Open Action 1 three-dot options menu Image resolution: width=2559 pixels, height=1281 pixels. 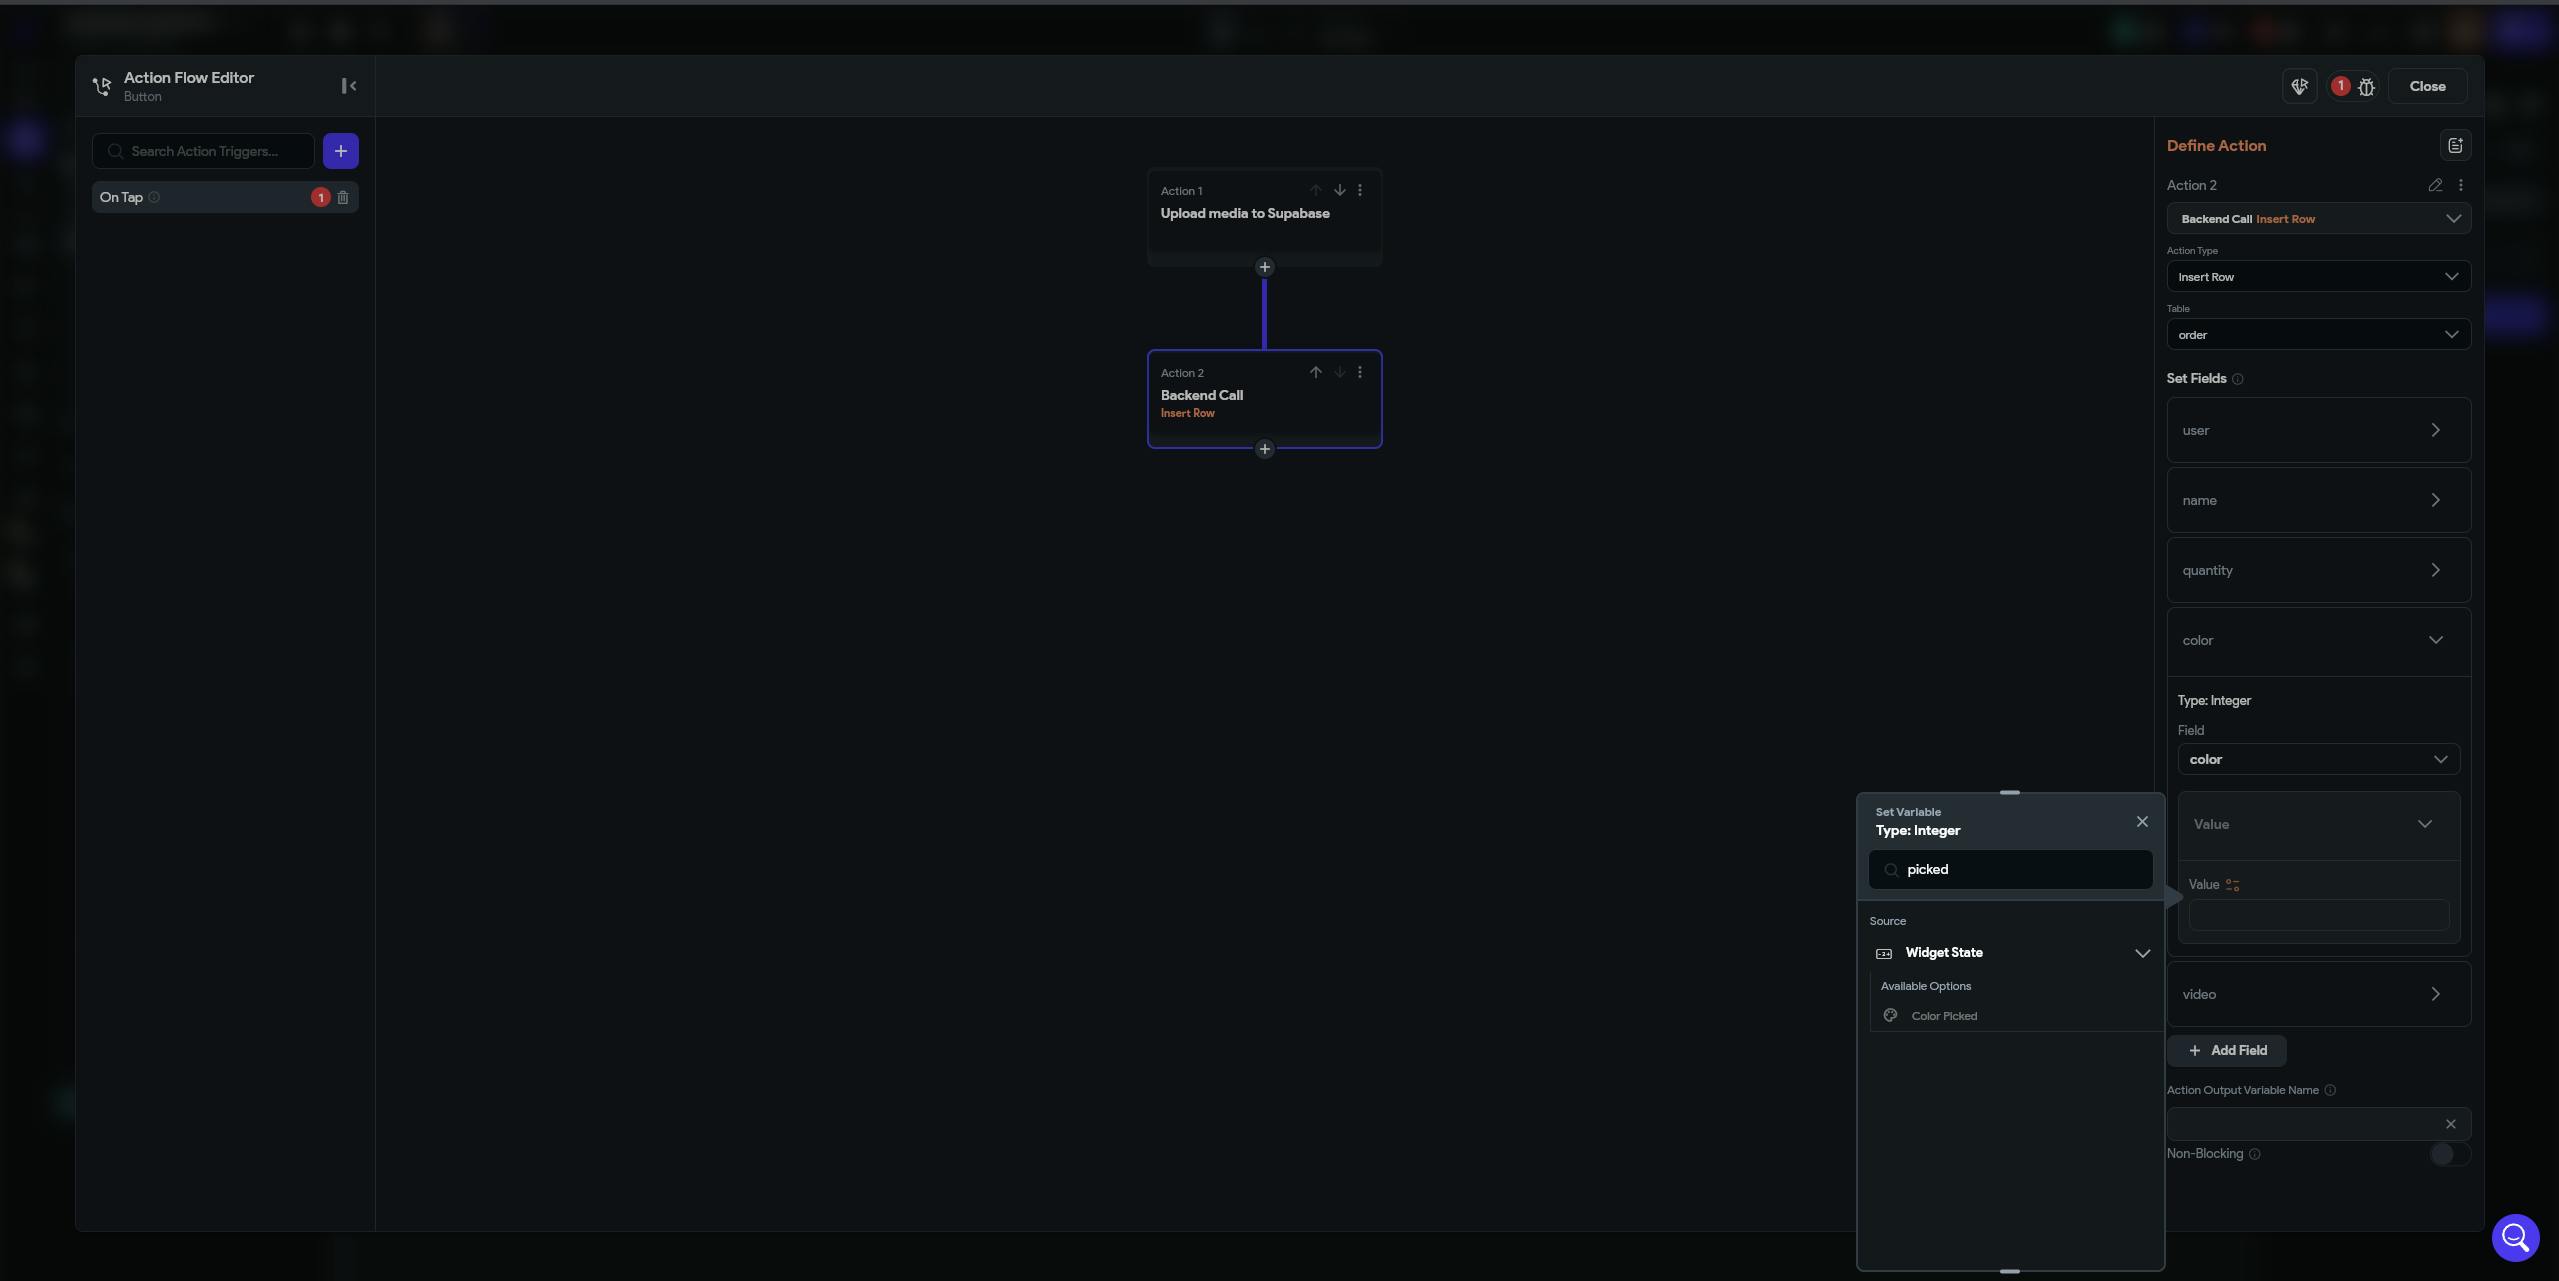tap(1359, 190)
